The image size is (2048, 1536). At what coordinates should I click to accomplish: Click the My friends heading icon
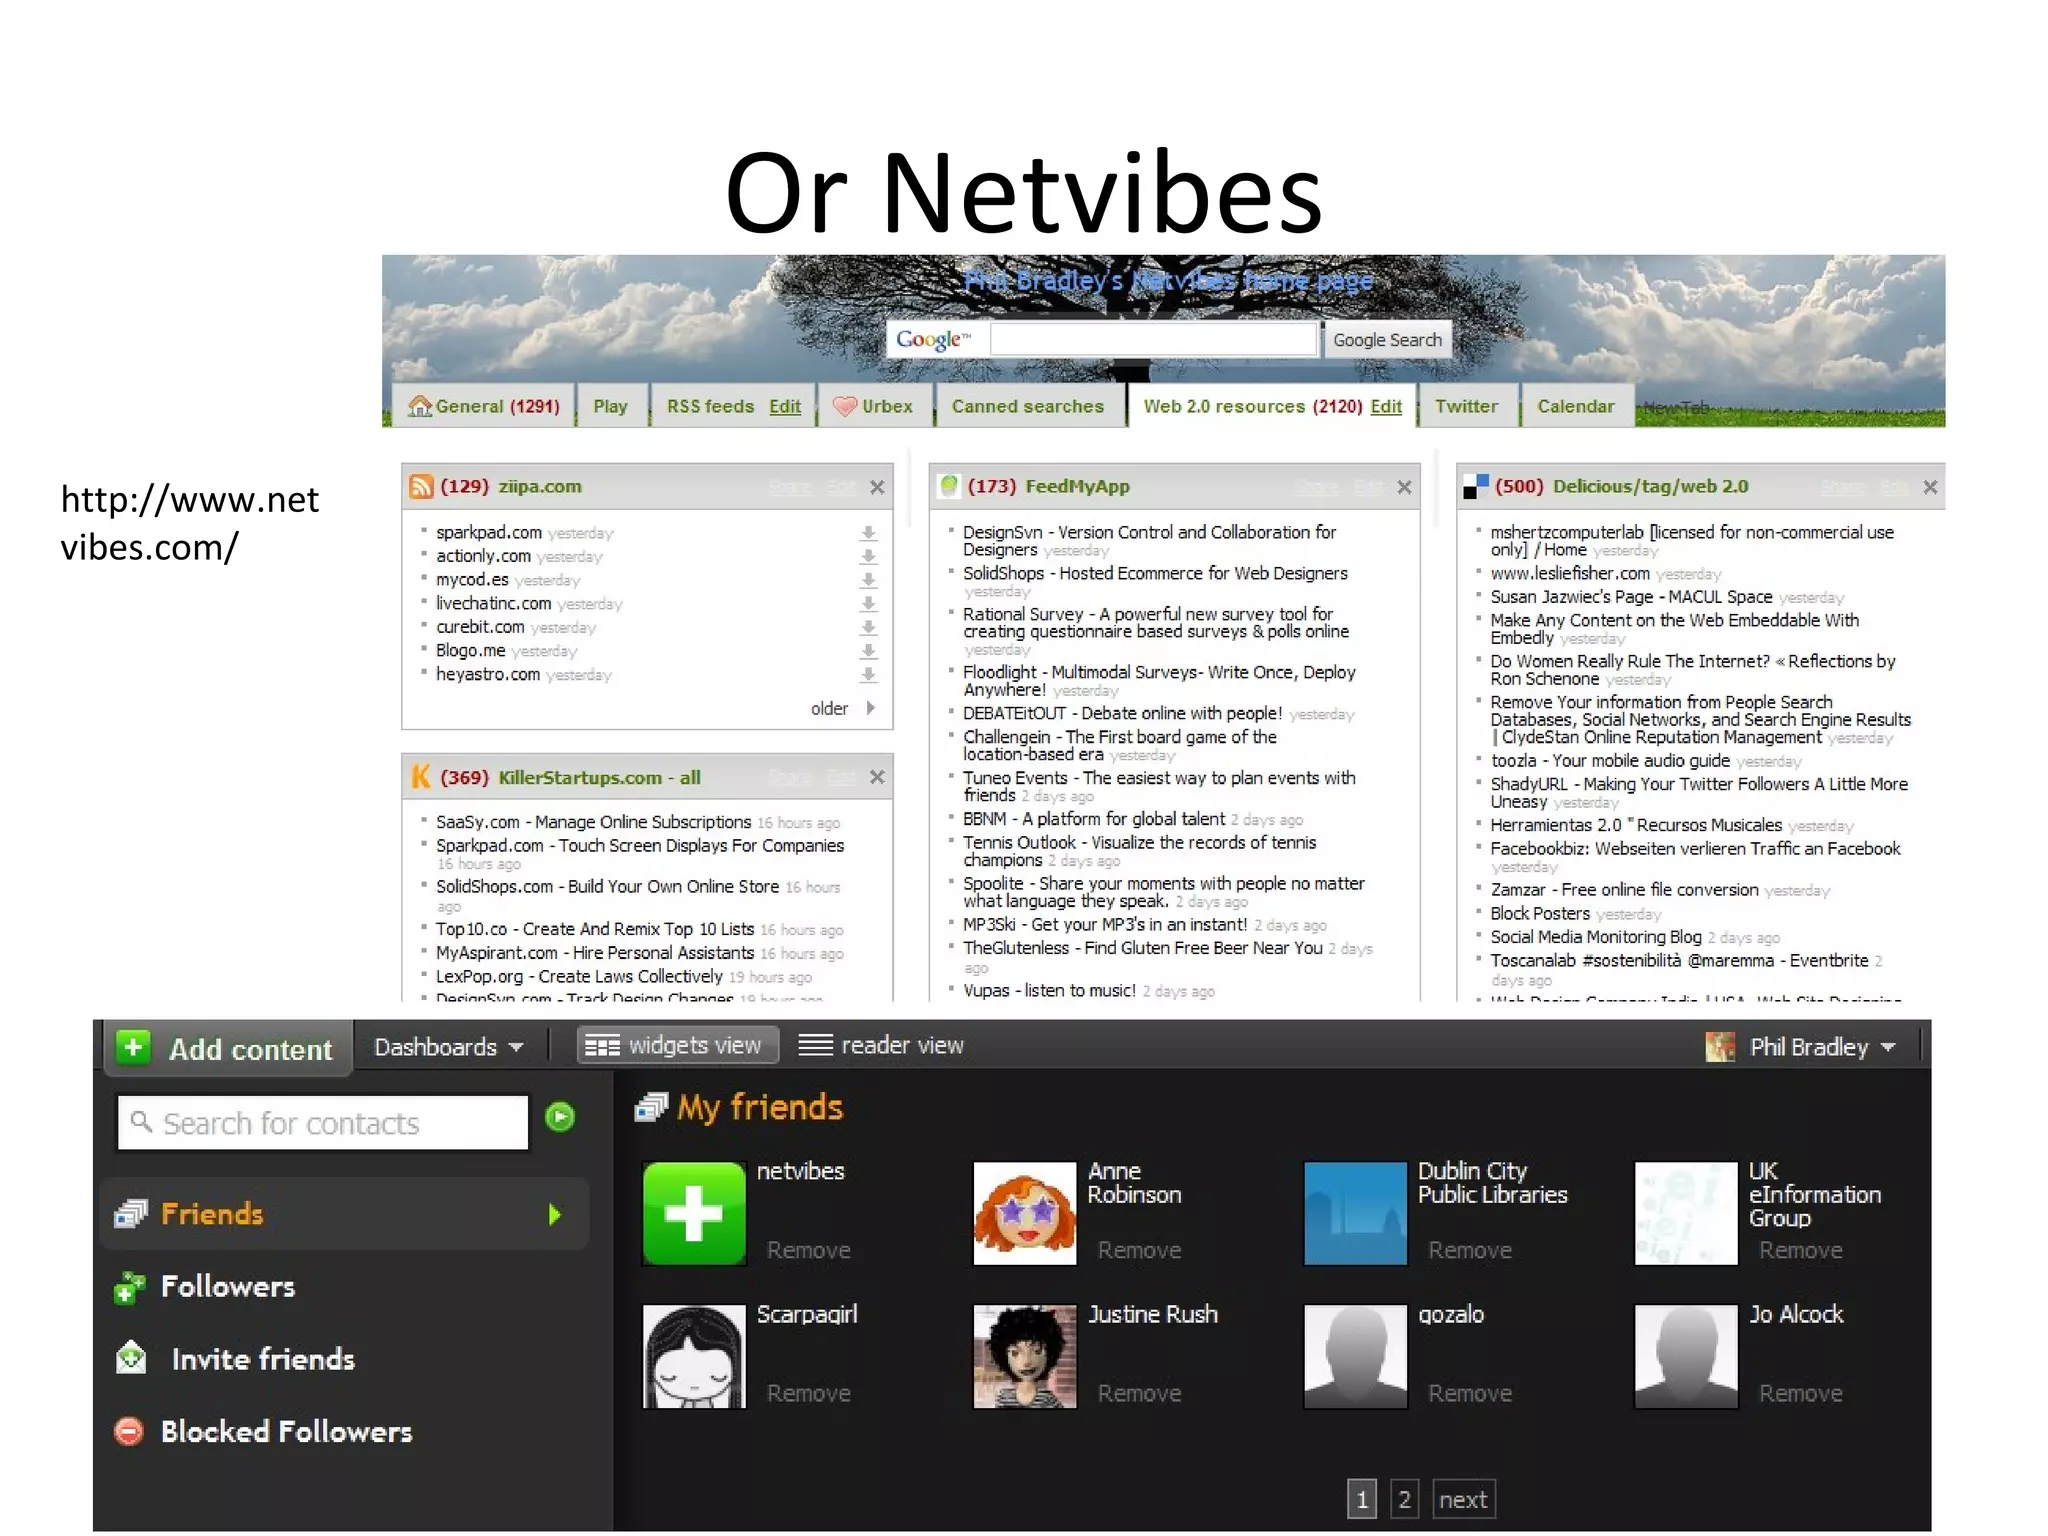tap(651, 1107)
